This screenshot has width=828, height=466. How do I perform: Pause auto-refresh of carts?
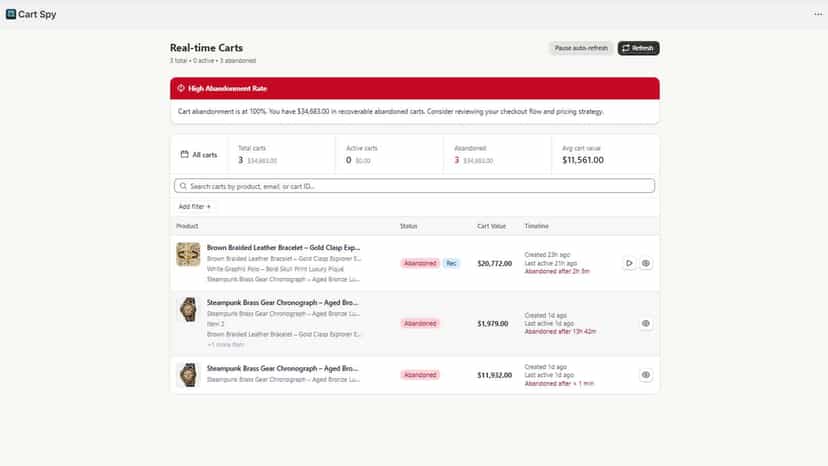click(581, 48)
